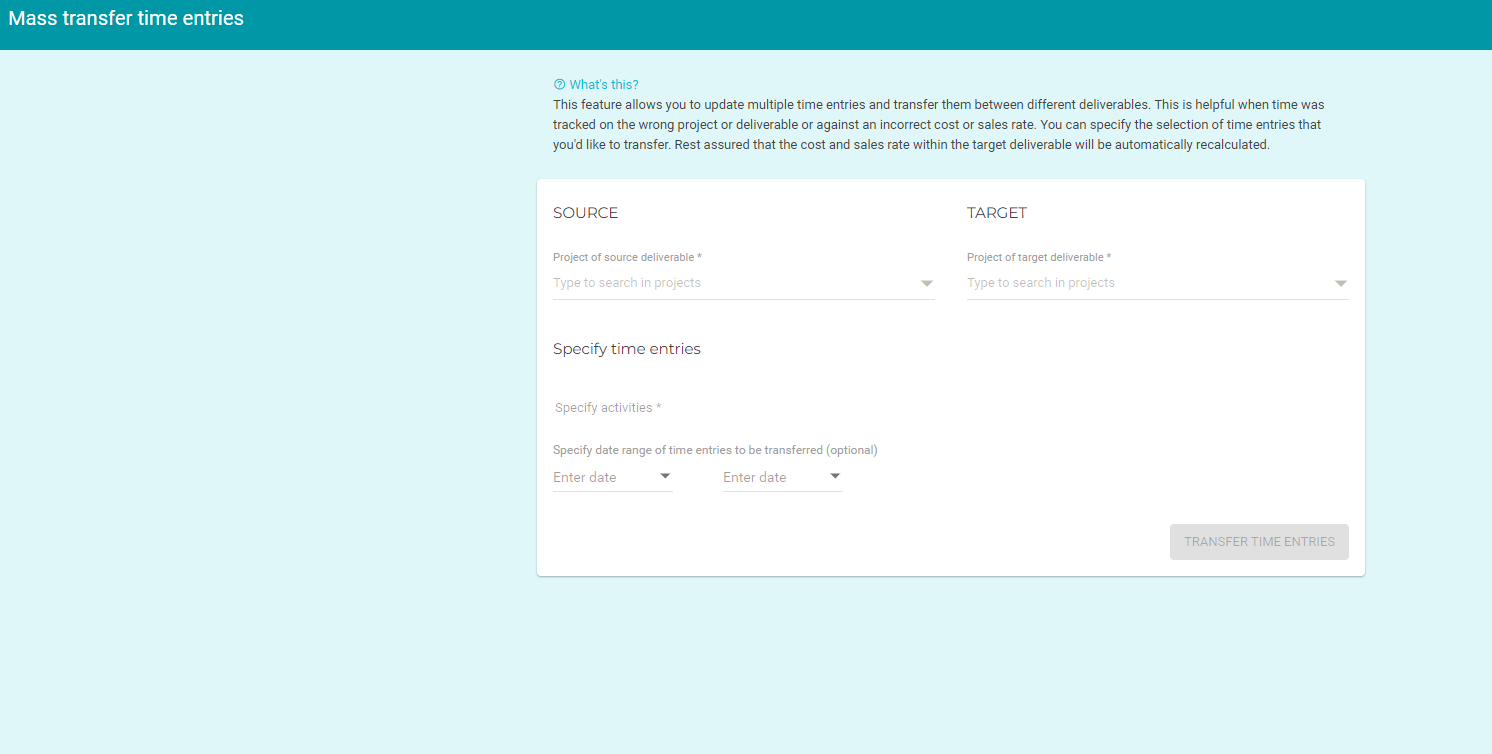Open the end date picker arrow
This screenshot has width=1492, height=754.
[x=835, y=476]
